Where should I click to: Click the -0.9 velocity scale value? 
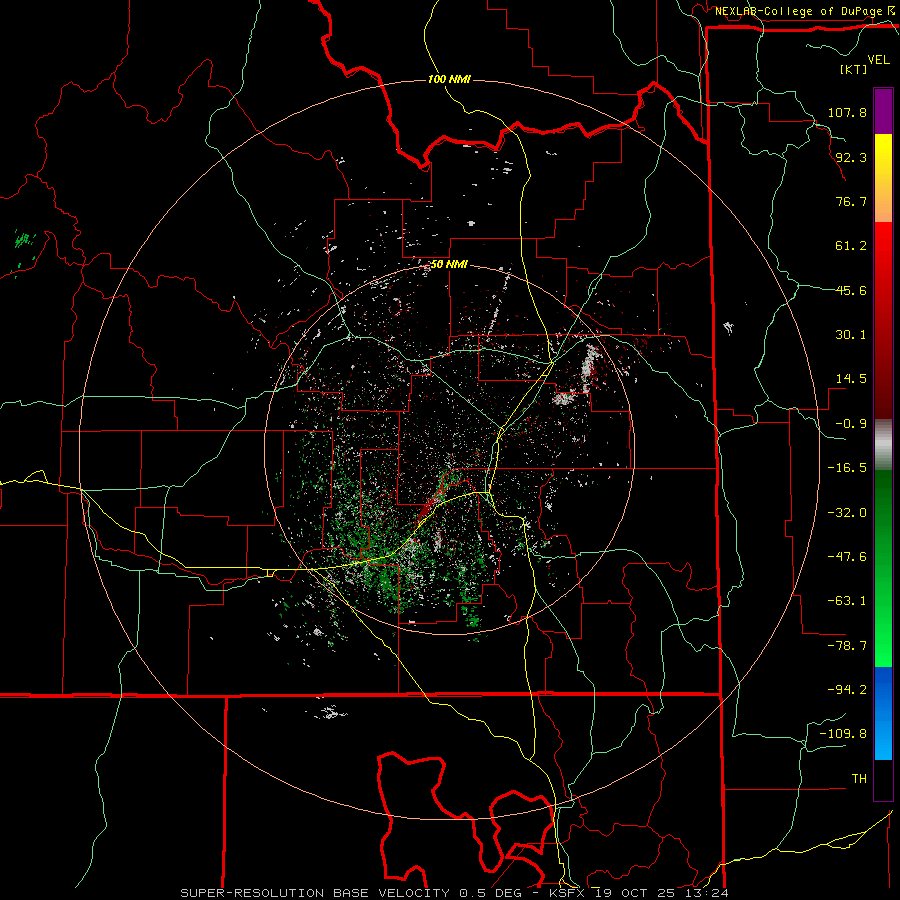tap(851, 424)
